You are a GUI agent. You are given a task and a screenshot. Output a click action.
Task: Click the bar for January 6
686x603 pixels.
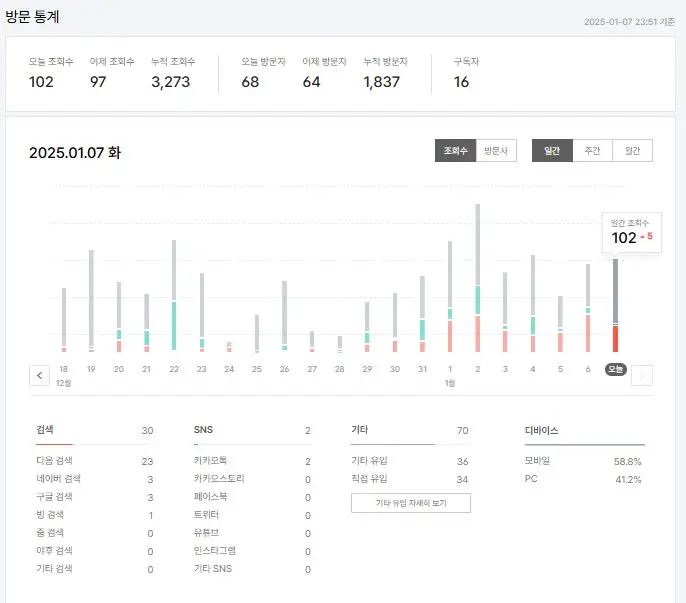pos(588,308)
